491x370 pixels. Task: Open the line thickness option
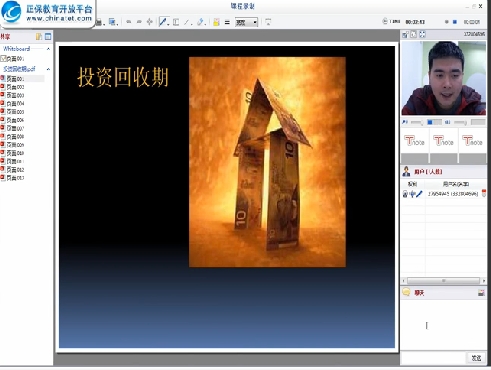(x=227, y=23)
